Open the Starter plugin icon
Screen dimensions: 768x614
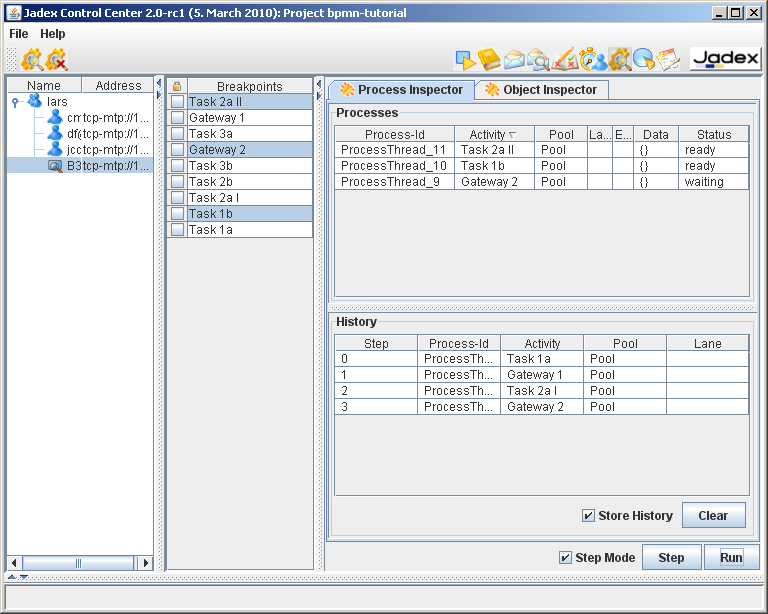coord(465,60)
